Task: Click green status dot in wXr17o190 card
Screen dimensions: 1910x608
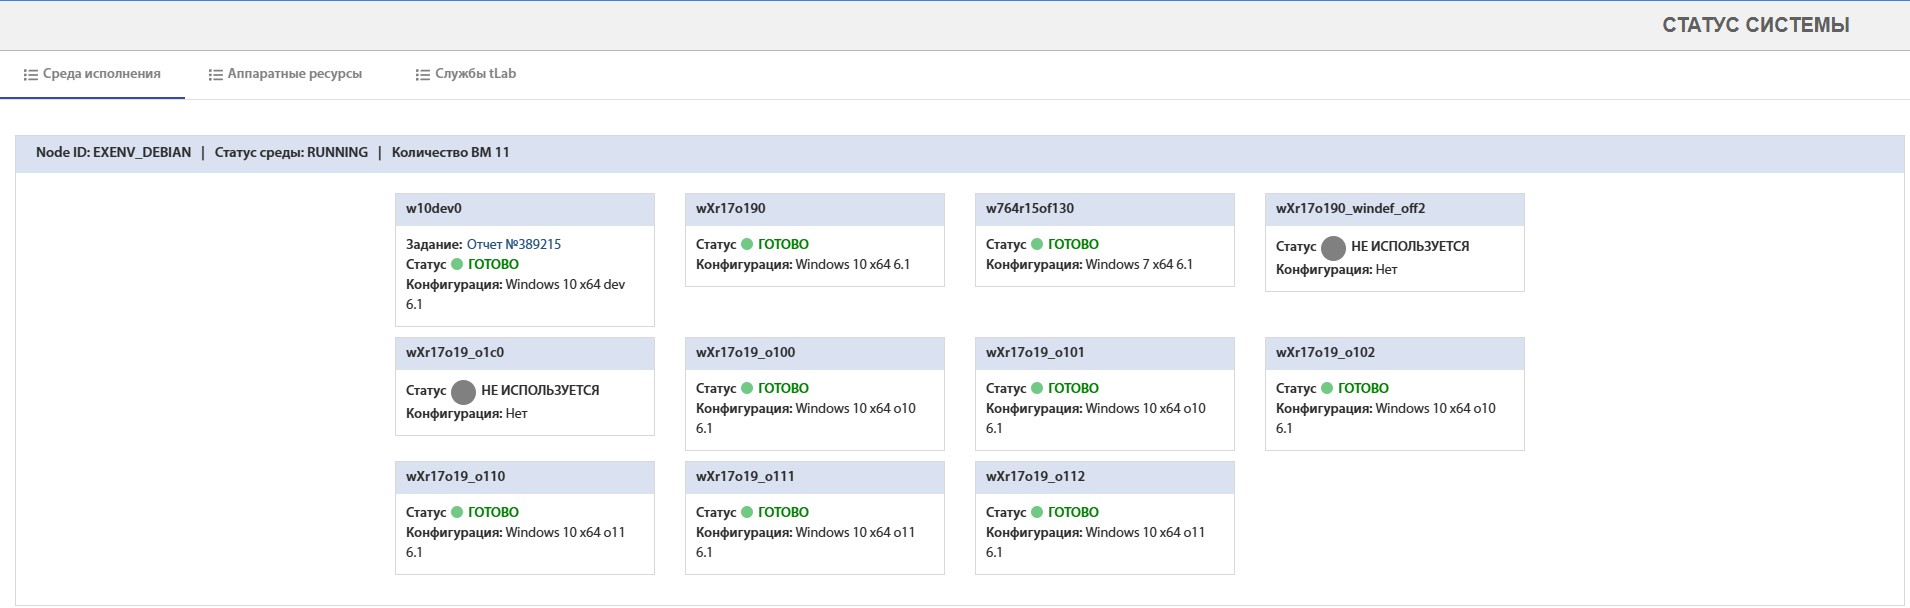Action: coord(747,245)
